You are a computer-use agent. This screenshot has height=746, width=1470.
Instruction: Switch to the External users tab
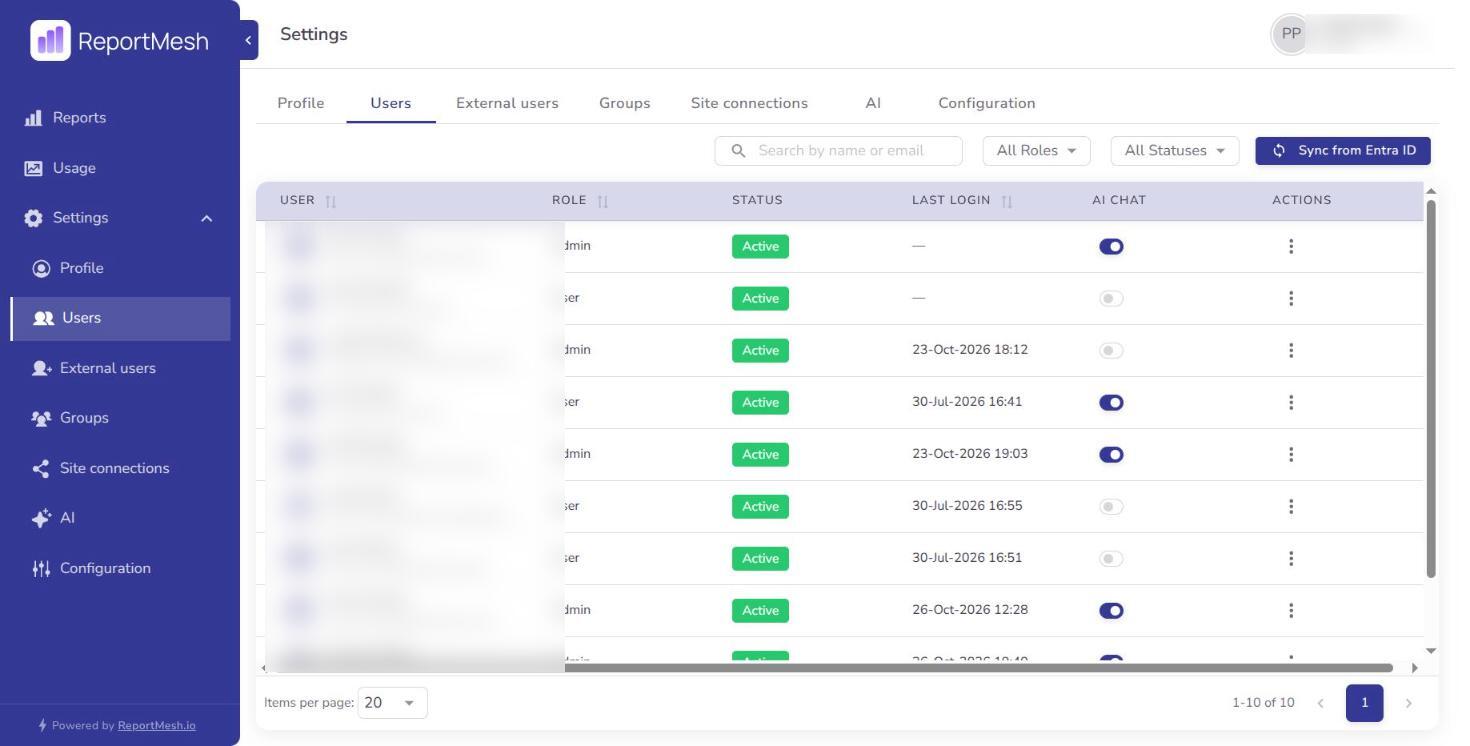click(507, 103)
